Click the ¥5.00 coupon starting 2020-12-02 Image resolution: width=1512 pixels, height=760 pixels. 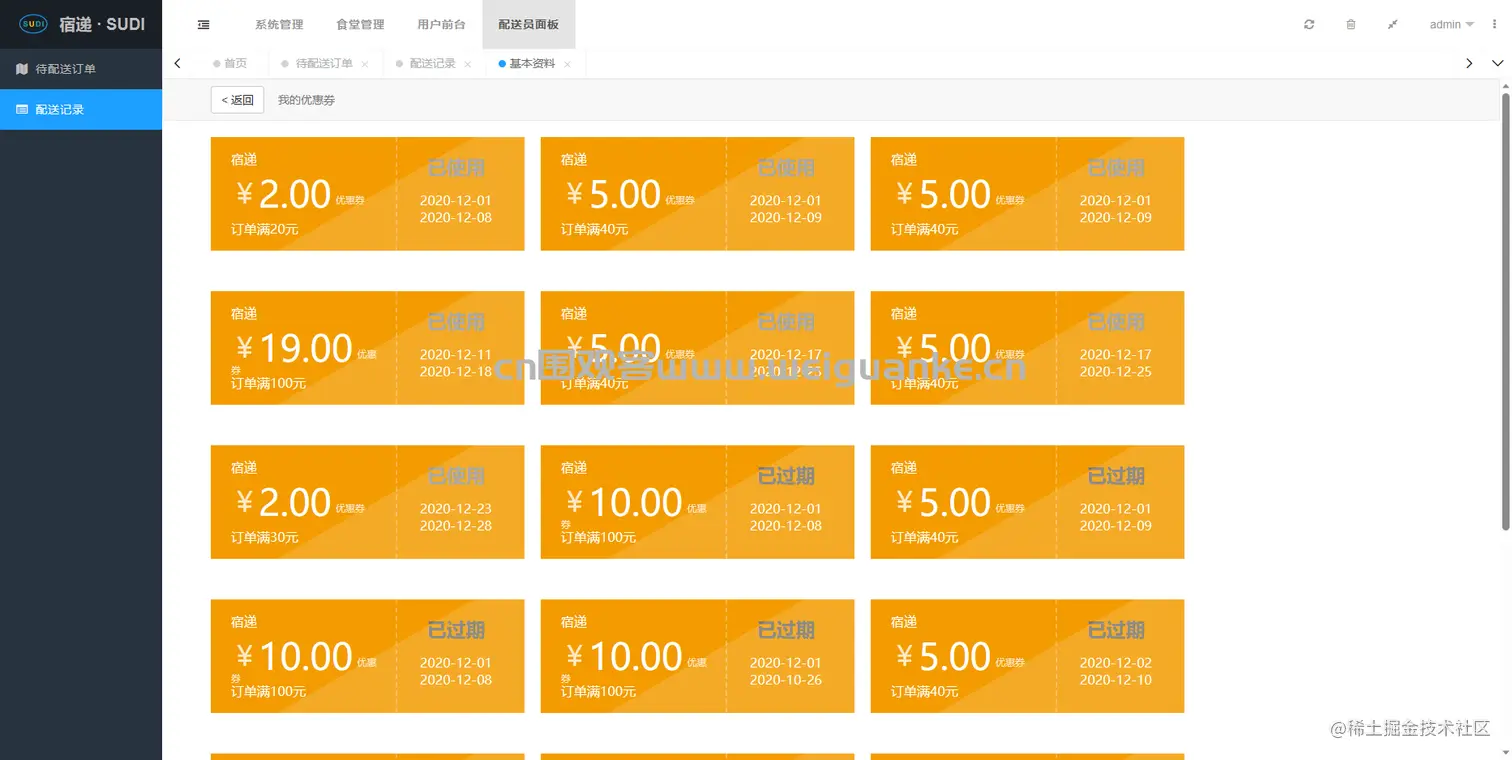tap(1027, 656)
